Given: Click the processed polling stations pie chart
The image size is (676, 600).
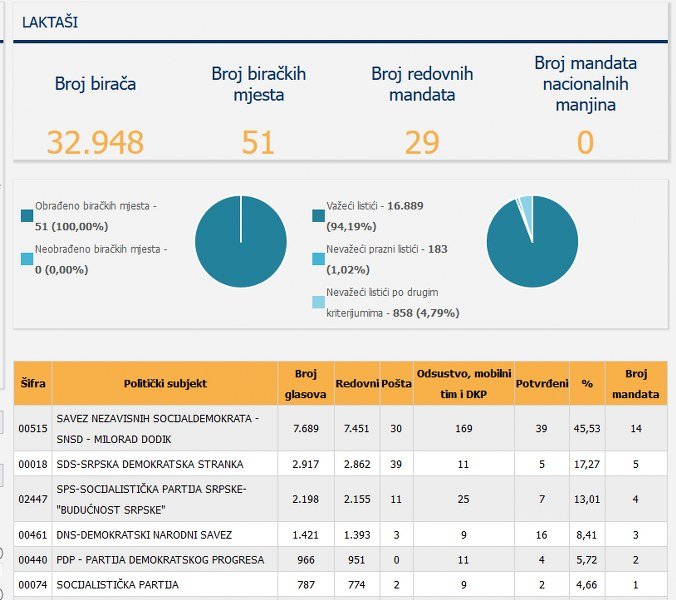Looking at the screenshot, I should tap(241, 242).
